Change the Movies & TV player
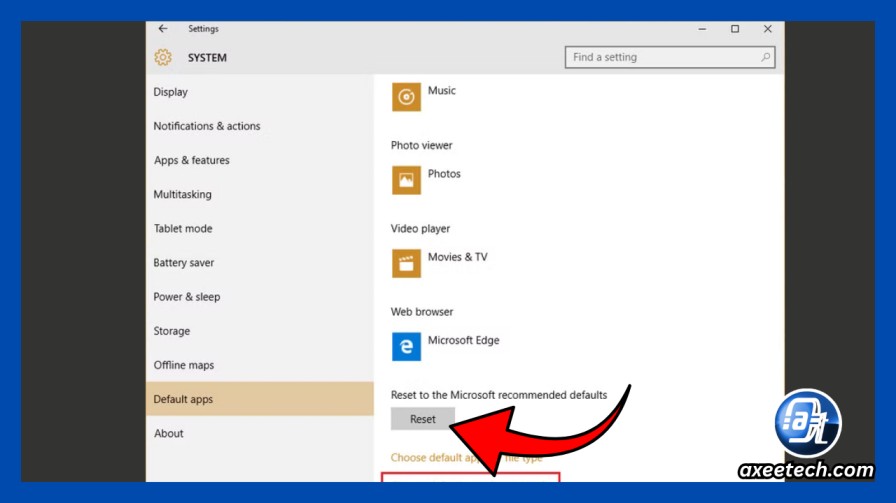This screenshot has width=896, height=503. point(458,257)
